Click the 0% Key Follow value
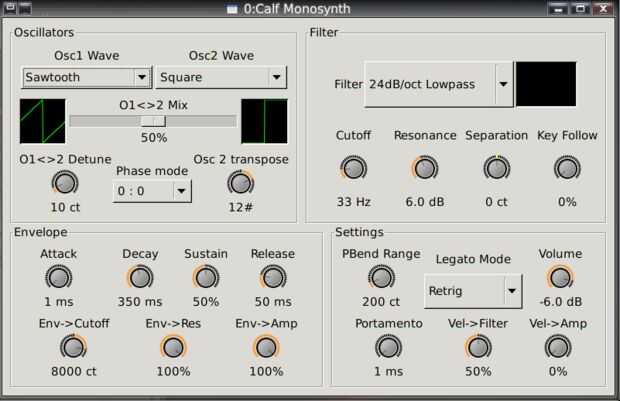 point(567,202)
